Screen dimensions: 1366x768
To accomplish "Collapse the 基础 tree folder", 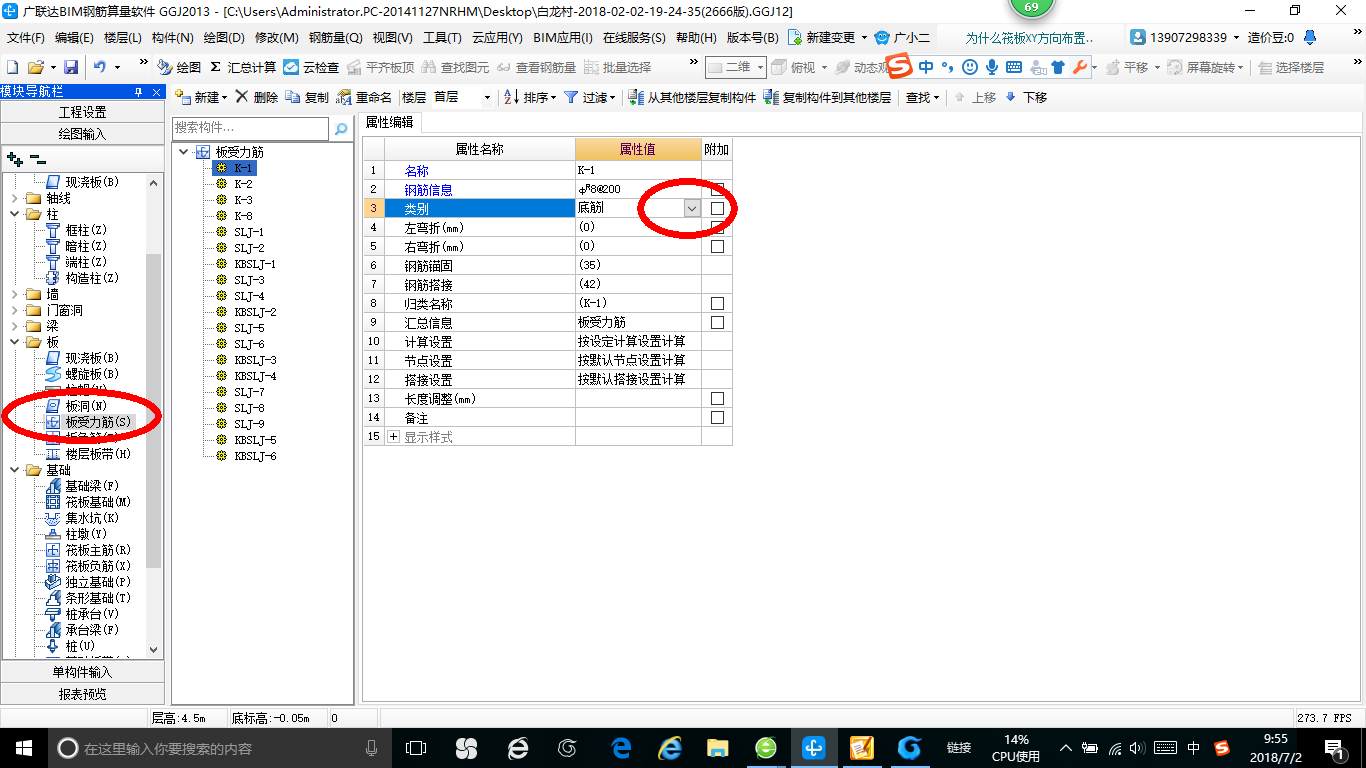I will click(15, 470).
